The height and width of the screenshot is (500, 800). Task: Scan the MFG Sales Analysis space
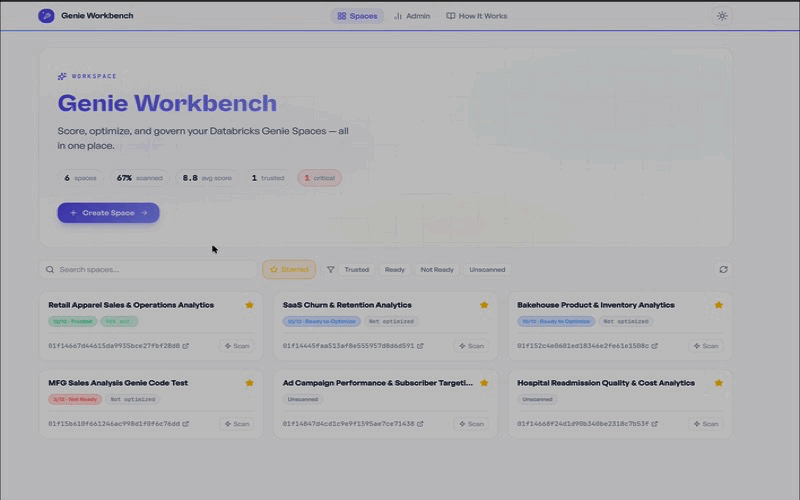[237, 424]
